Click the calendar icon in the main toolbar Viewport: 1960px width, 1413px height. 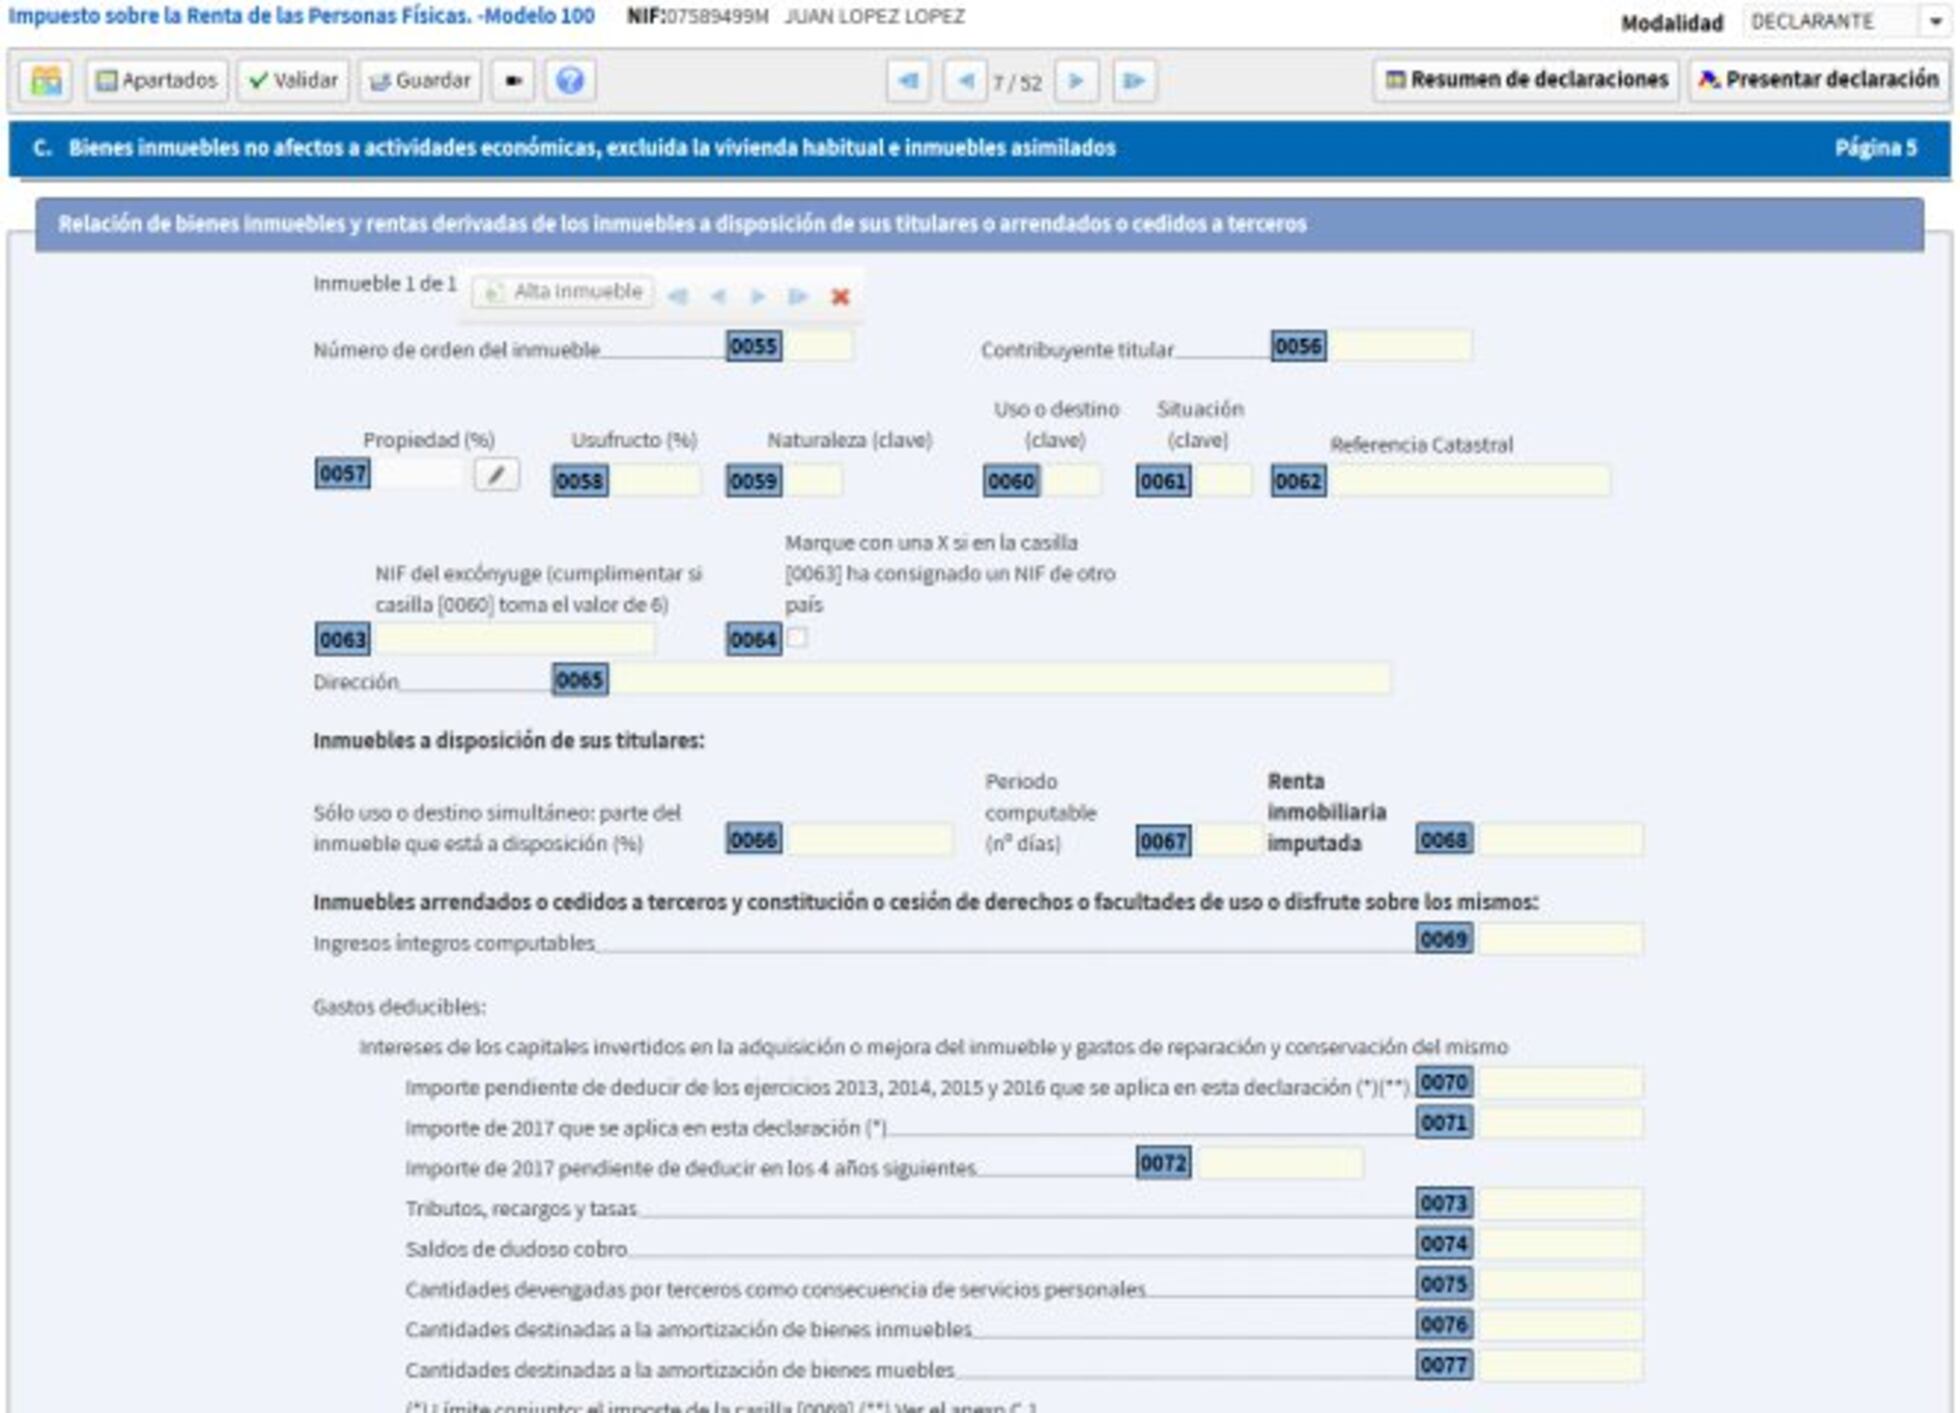(x=46, y=80)
